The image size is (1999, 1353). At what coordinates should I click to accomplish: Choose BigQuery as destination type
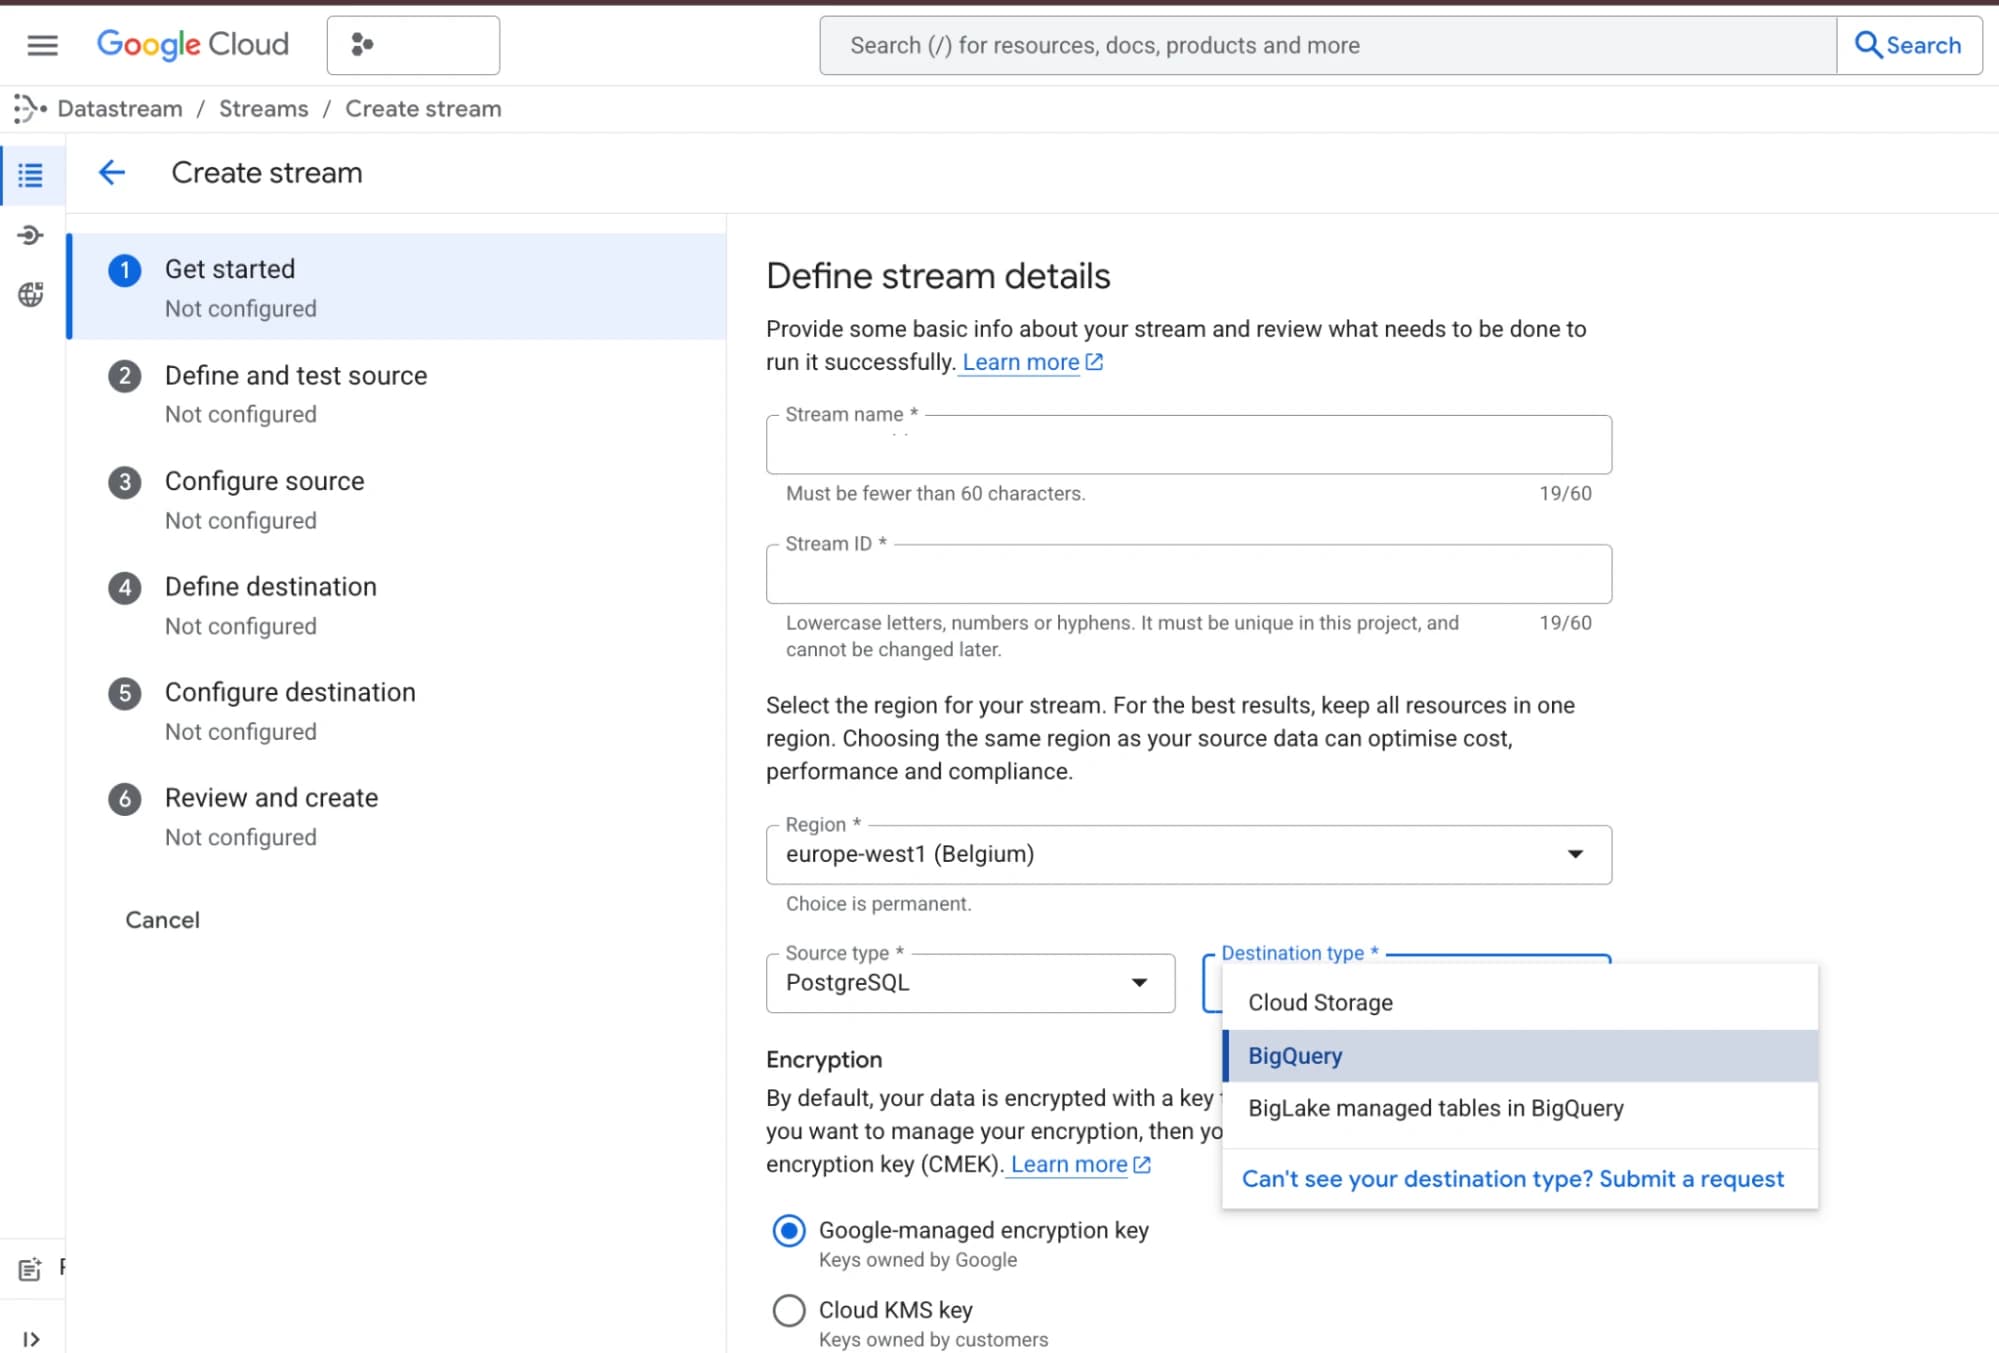pyautogui.click(x=1294, y=1055)
